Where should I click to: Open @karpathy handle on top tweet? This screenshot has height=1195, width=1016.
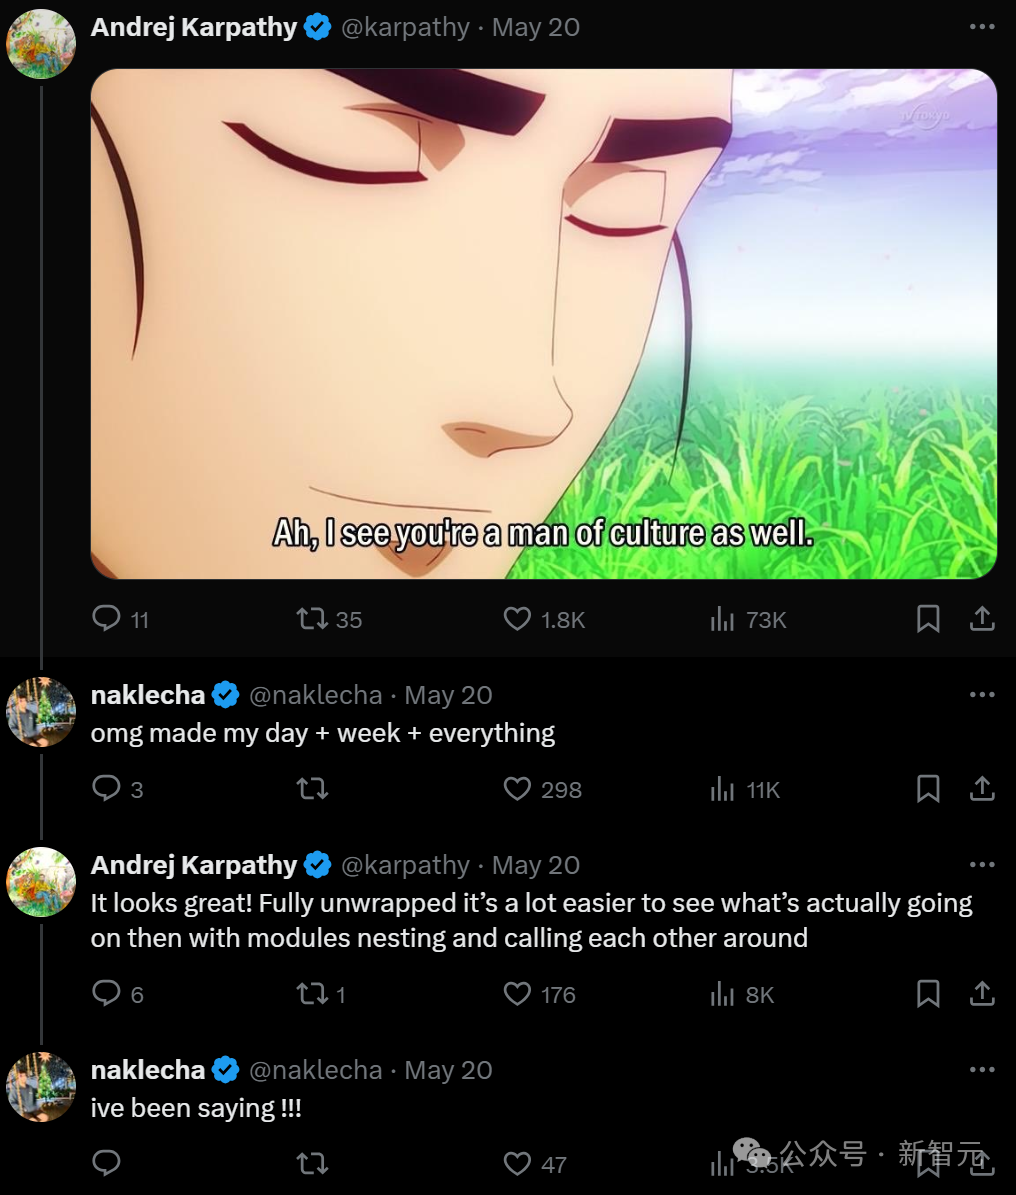[405, 27]
